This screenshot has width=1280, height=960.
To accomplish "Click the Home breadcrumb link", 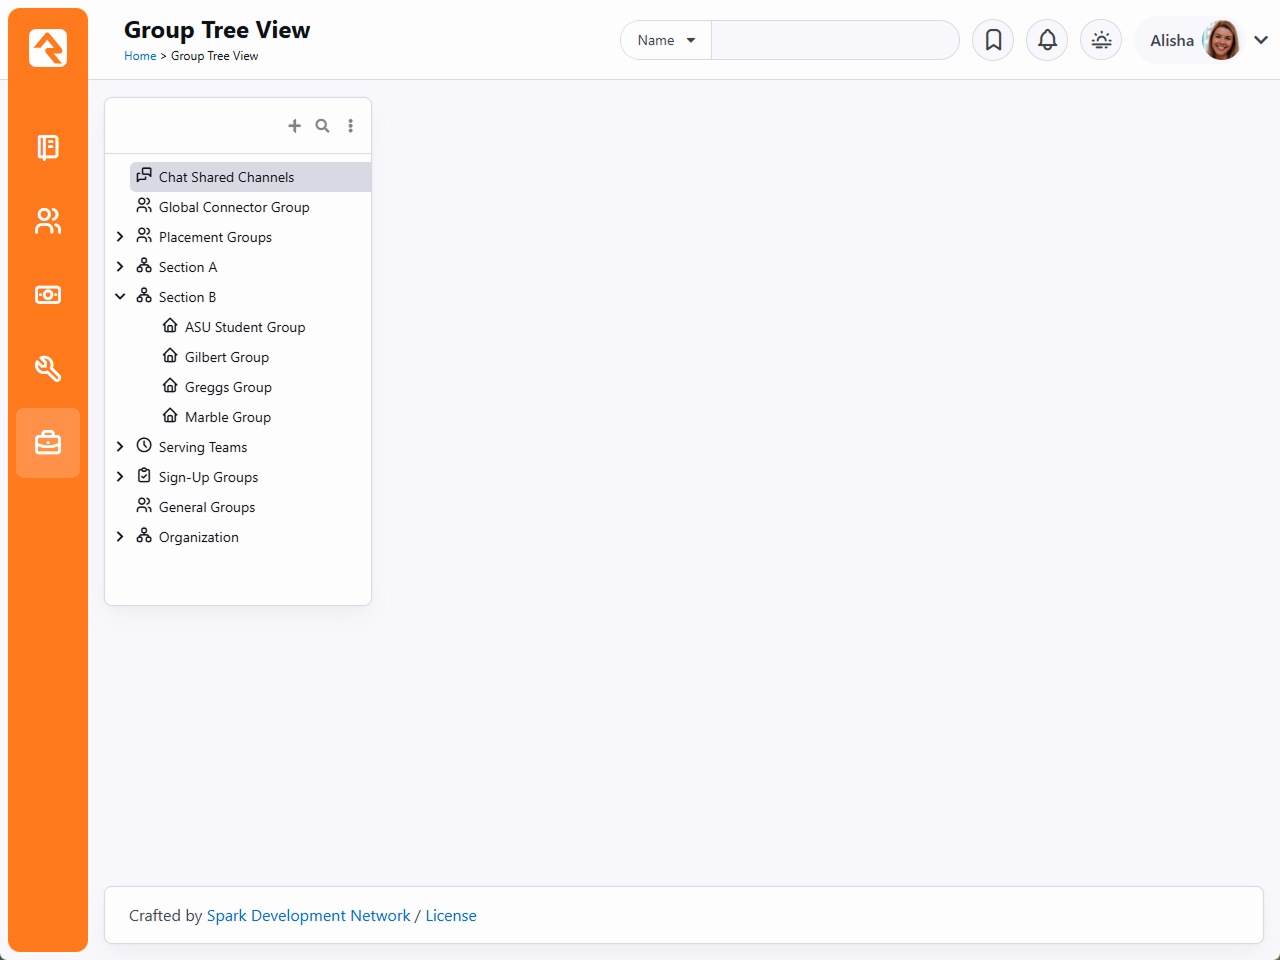I will click(x=140, y=56).
